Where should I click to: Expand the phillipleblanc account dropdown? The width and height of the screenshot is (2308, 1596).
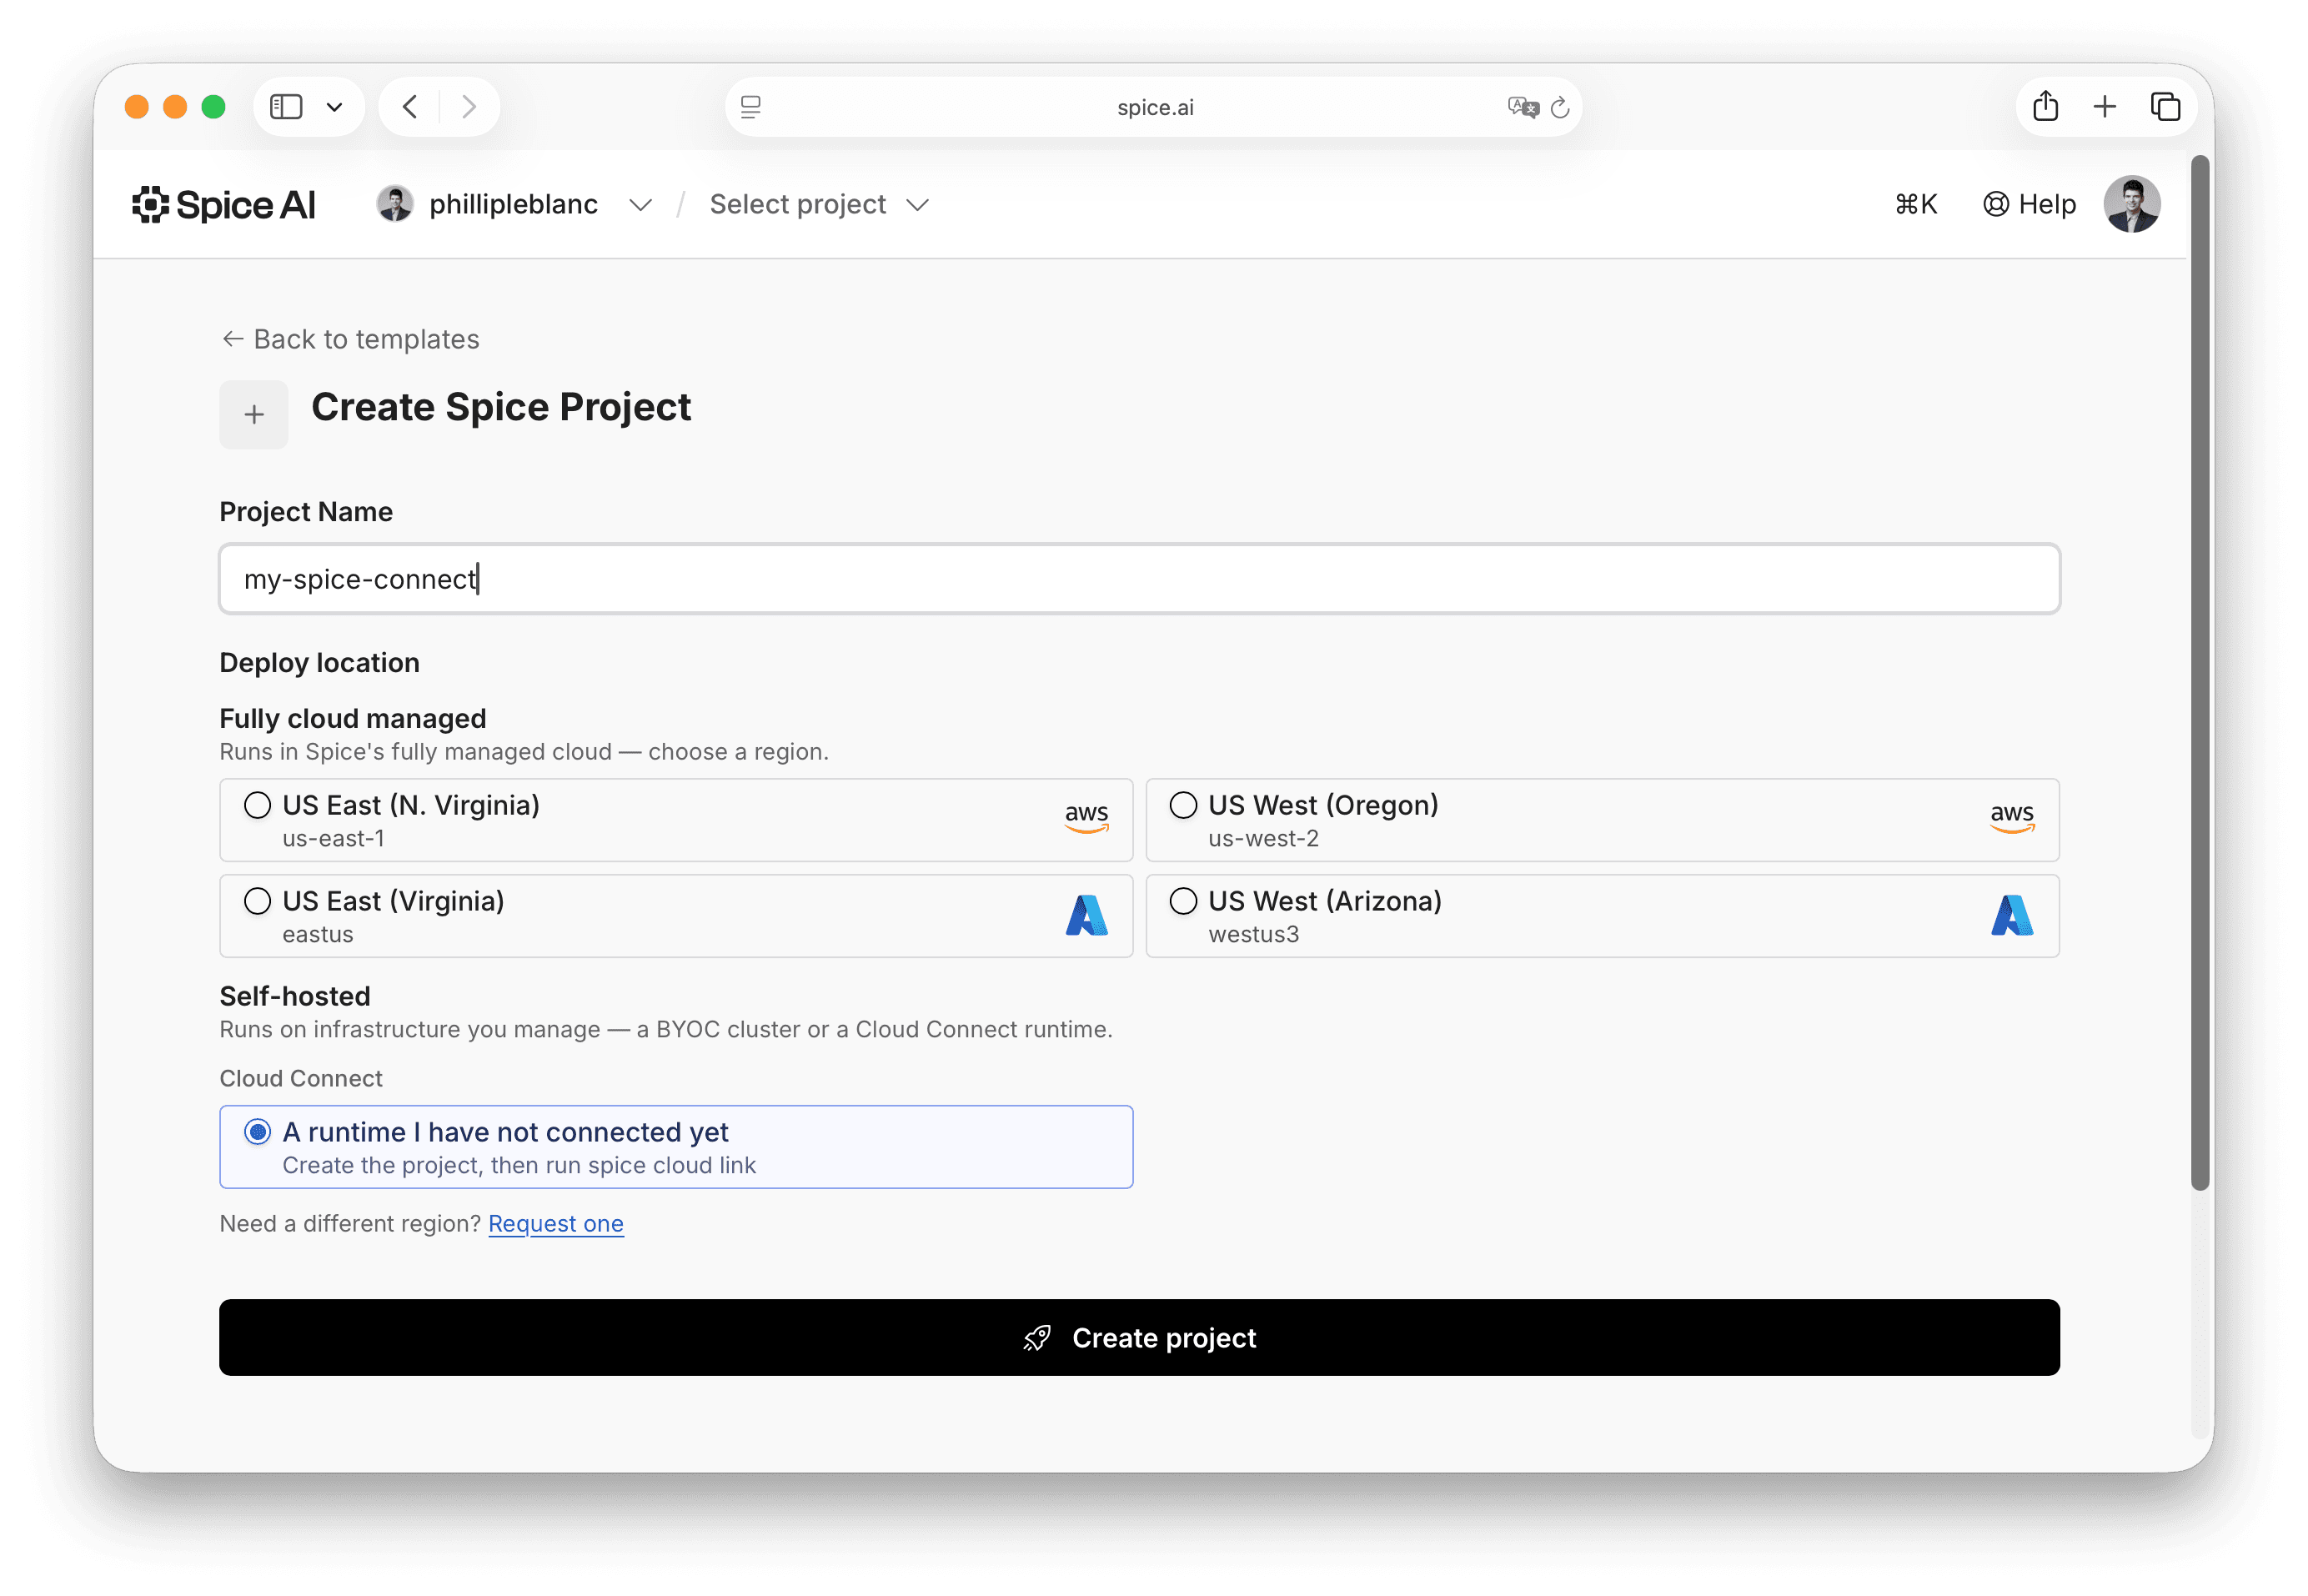(640, 205)
